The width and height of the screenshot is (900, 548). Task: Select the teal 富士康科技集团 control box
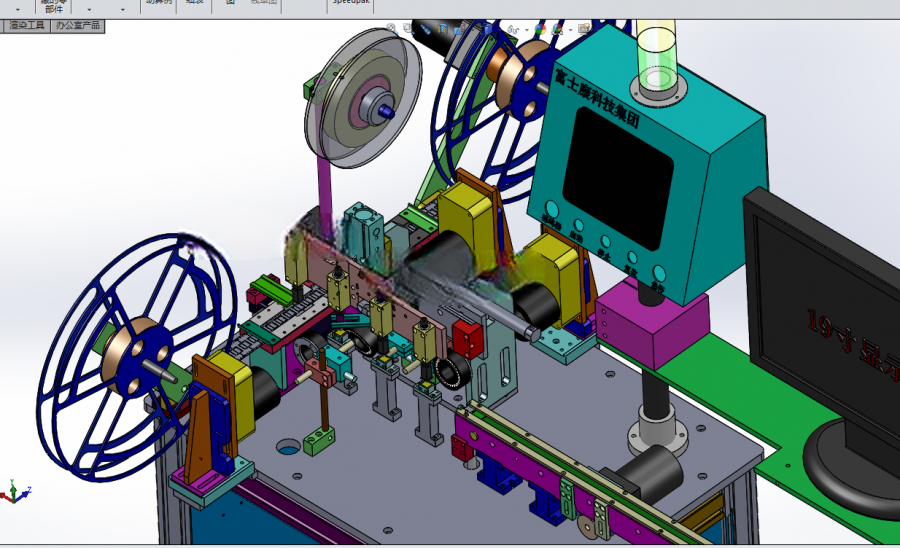point(649,164)
